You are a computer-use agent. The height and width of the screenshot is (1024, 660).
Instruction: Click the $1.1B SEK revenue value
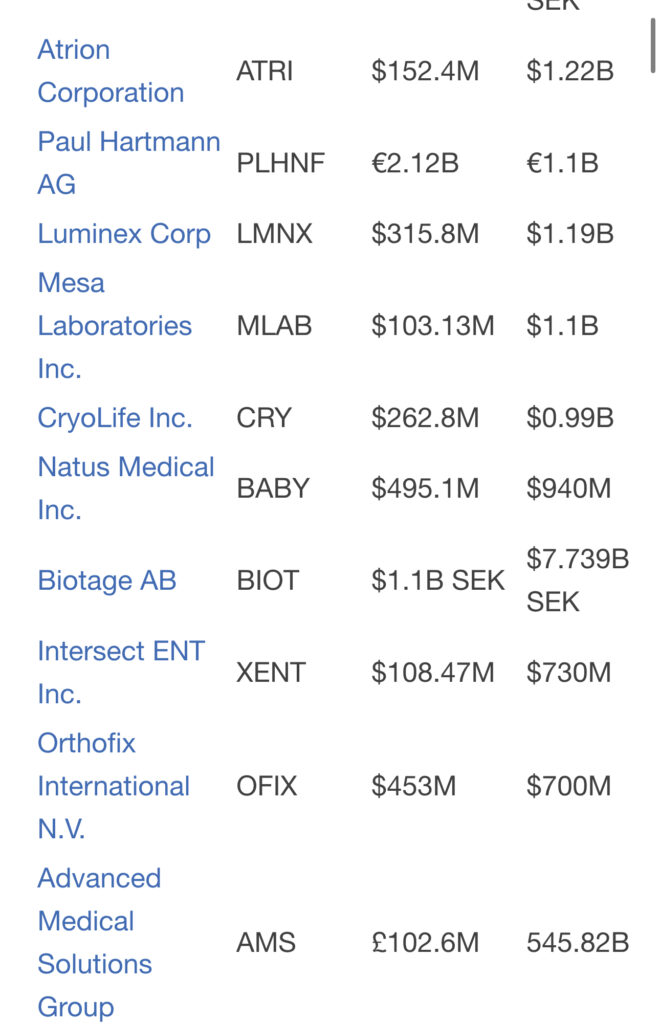(438, 581)
